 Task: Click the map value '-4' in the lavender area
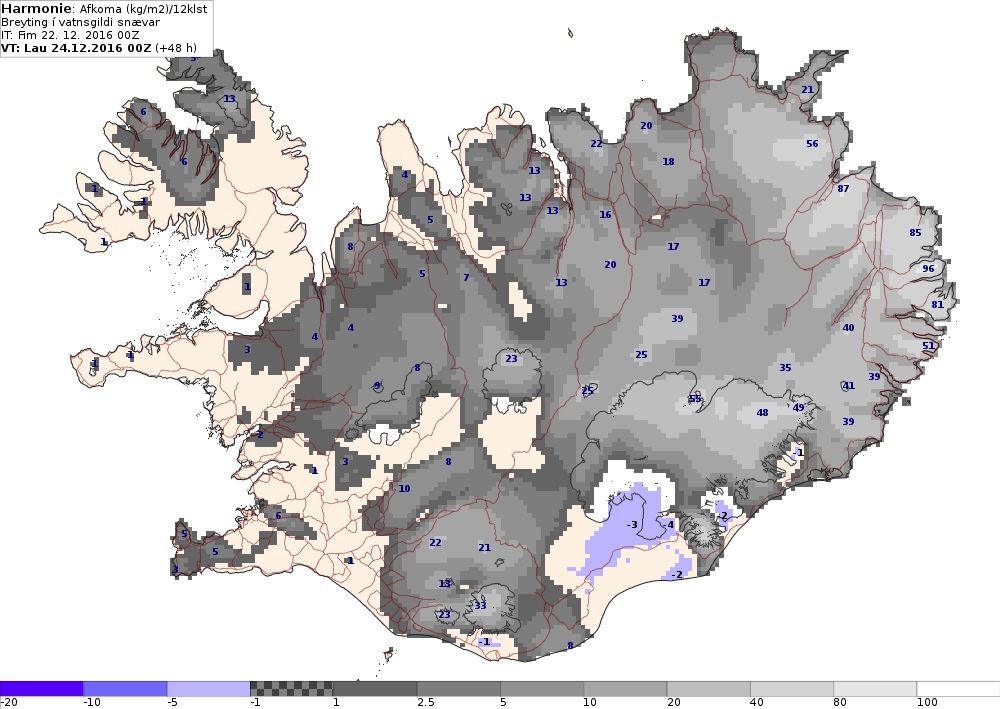[x=668, y=524]
